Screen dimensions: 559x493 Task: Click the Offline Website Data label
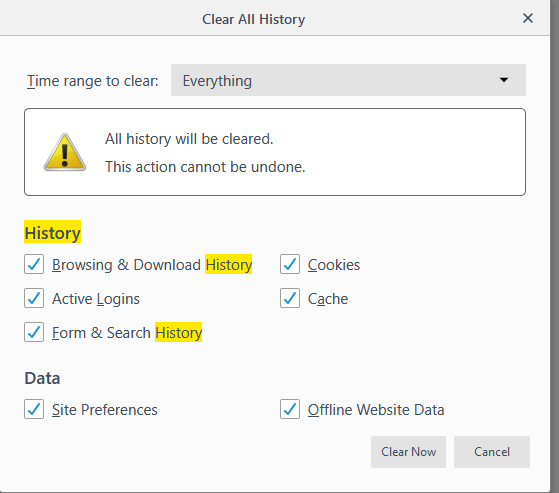[x=376, y=410]
